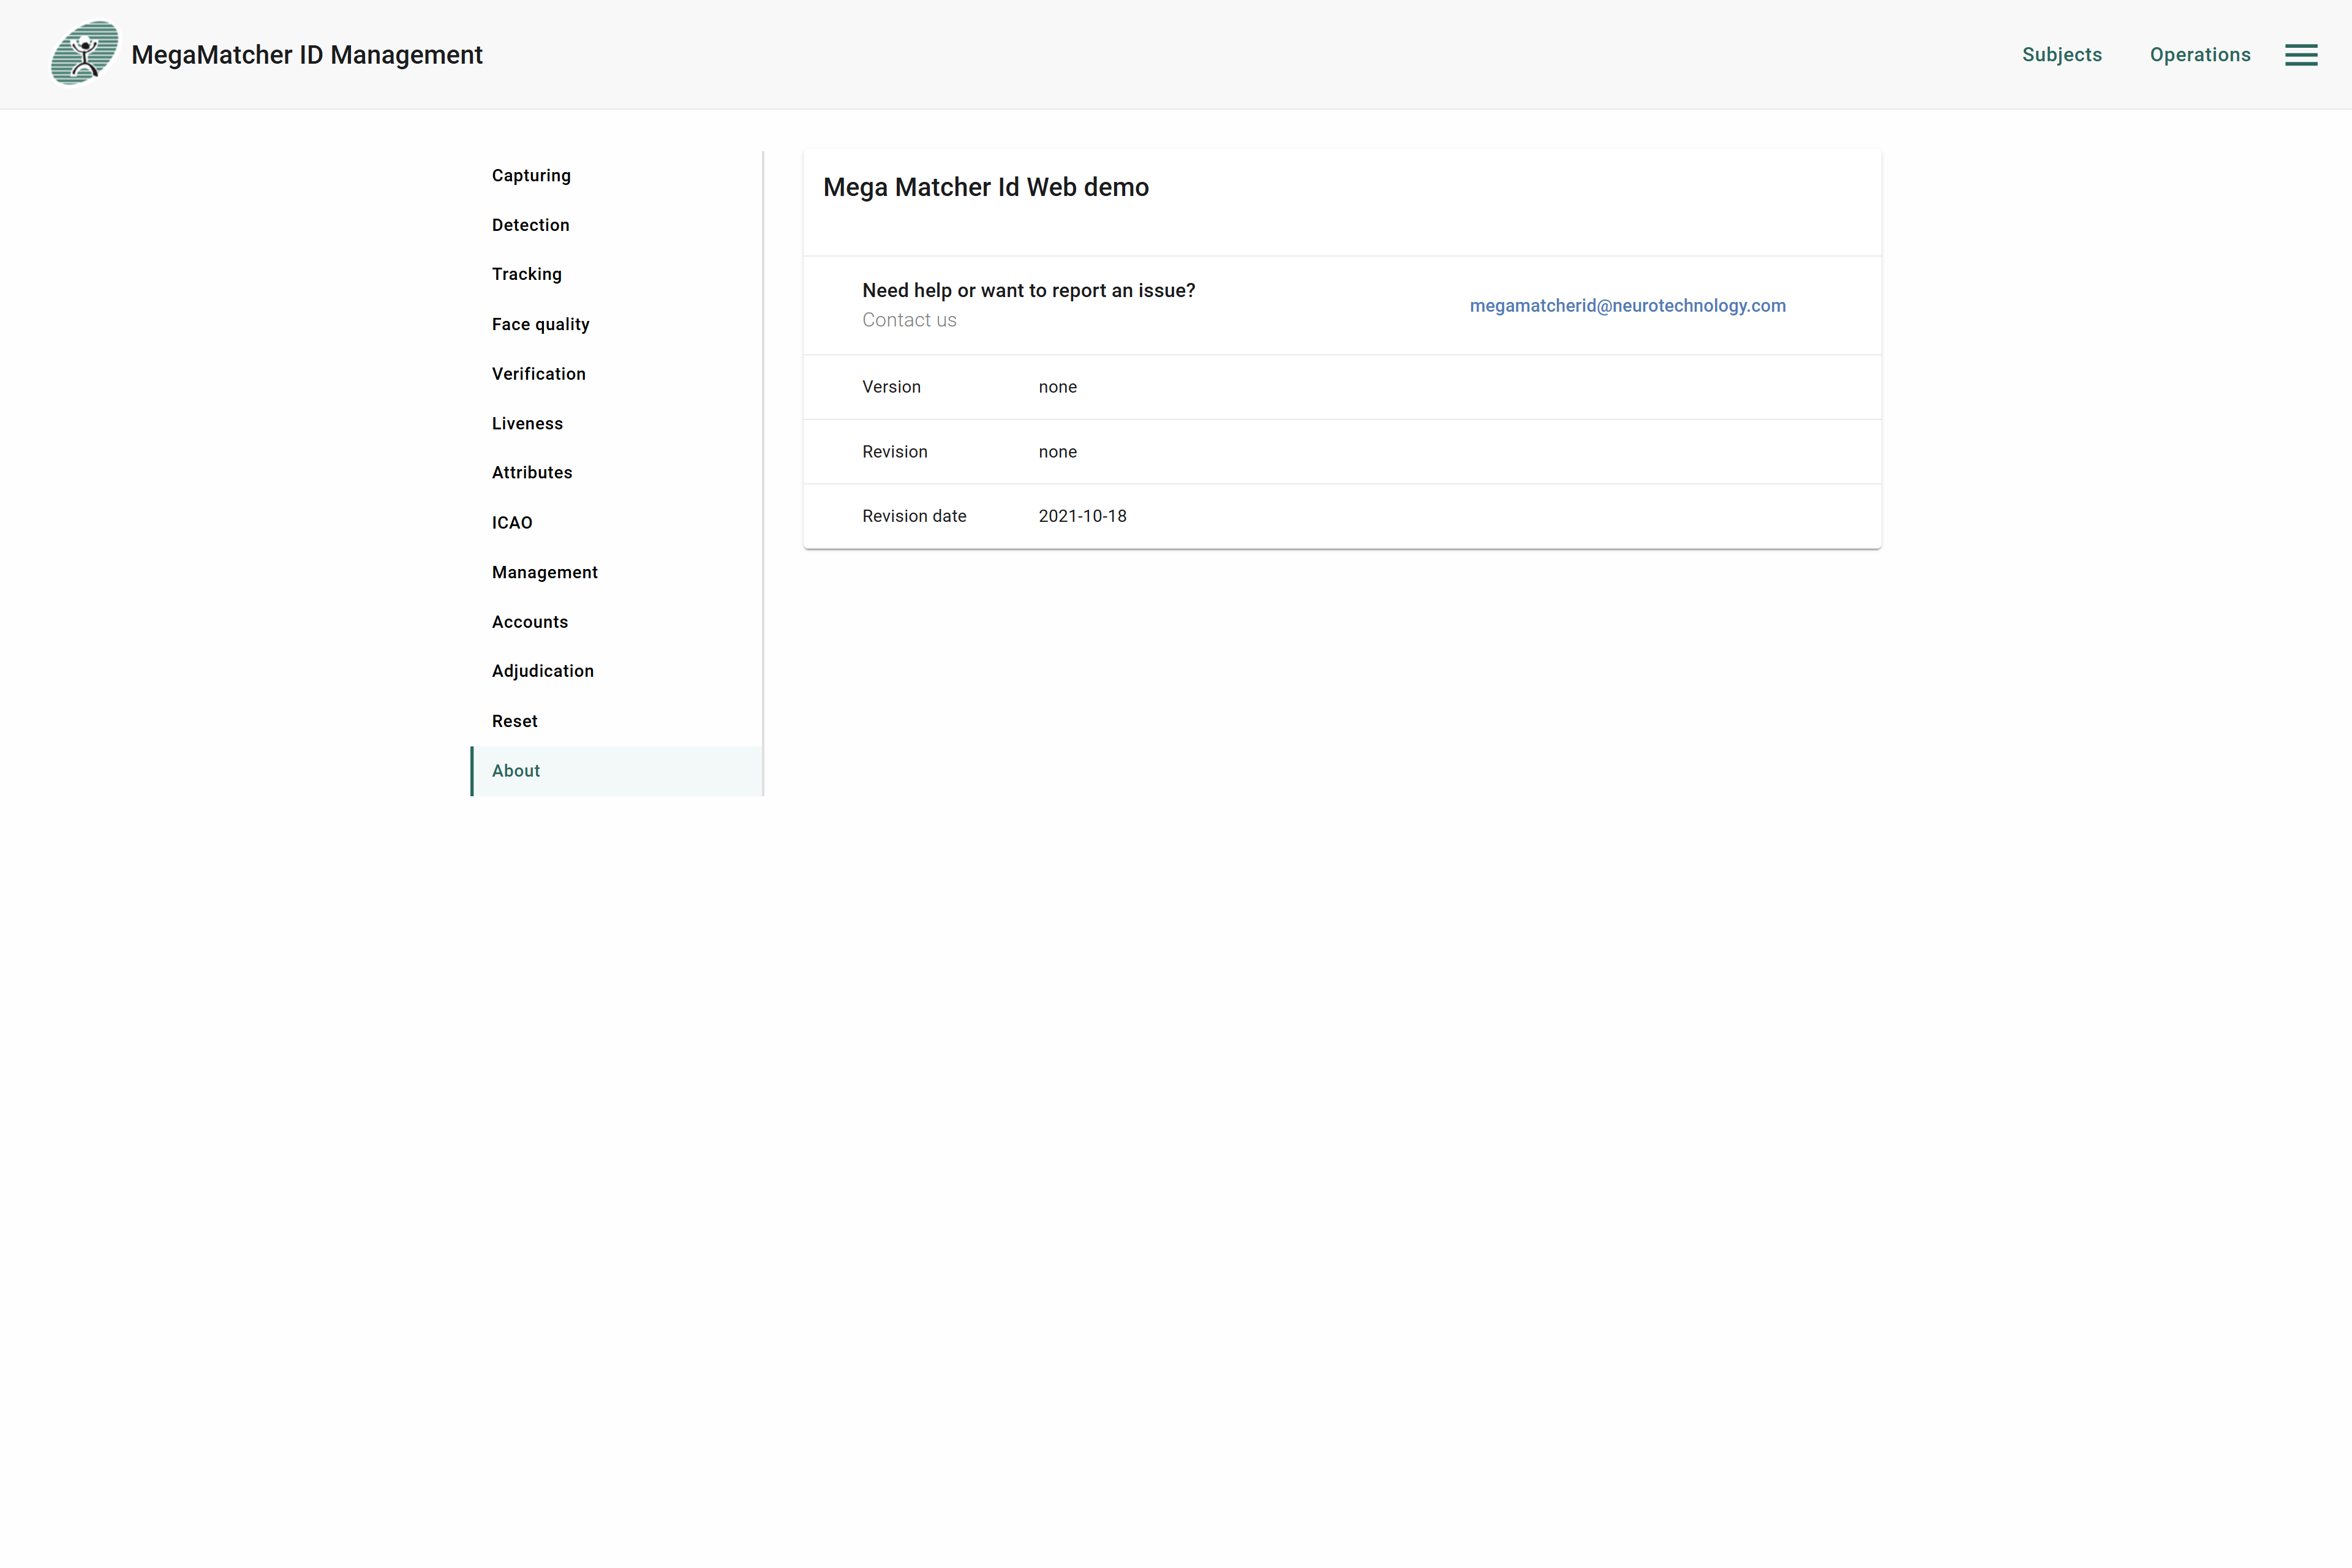Click the MegaMatcher ID Management title

click(x=307, y=55)
